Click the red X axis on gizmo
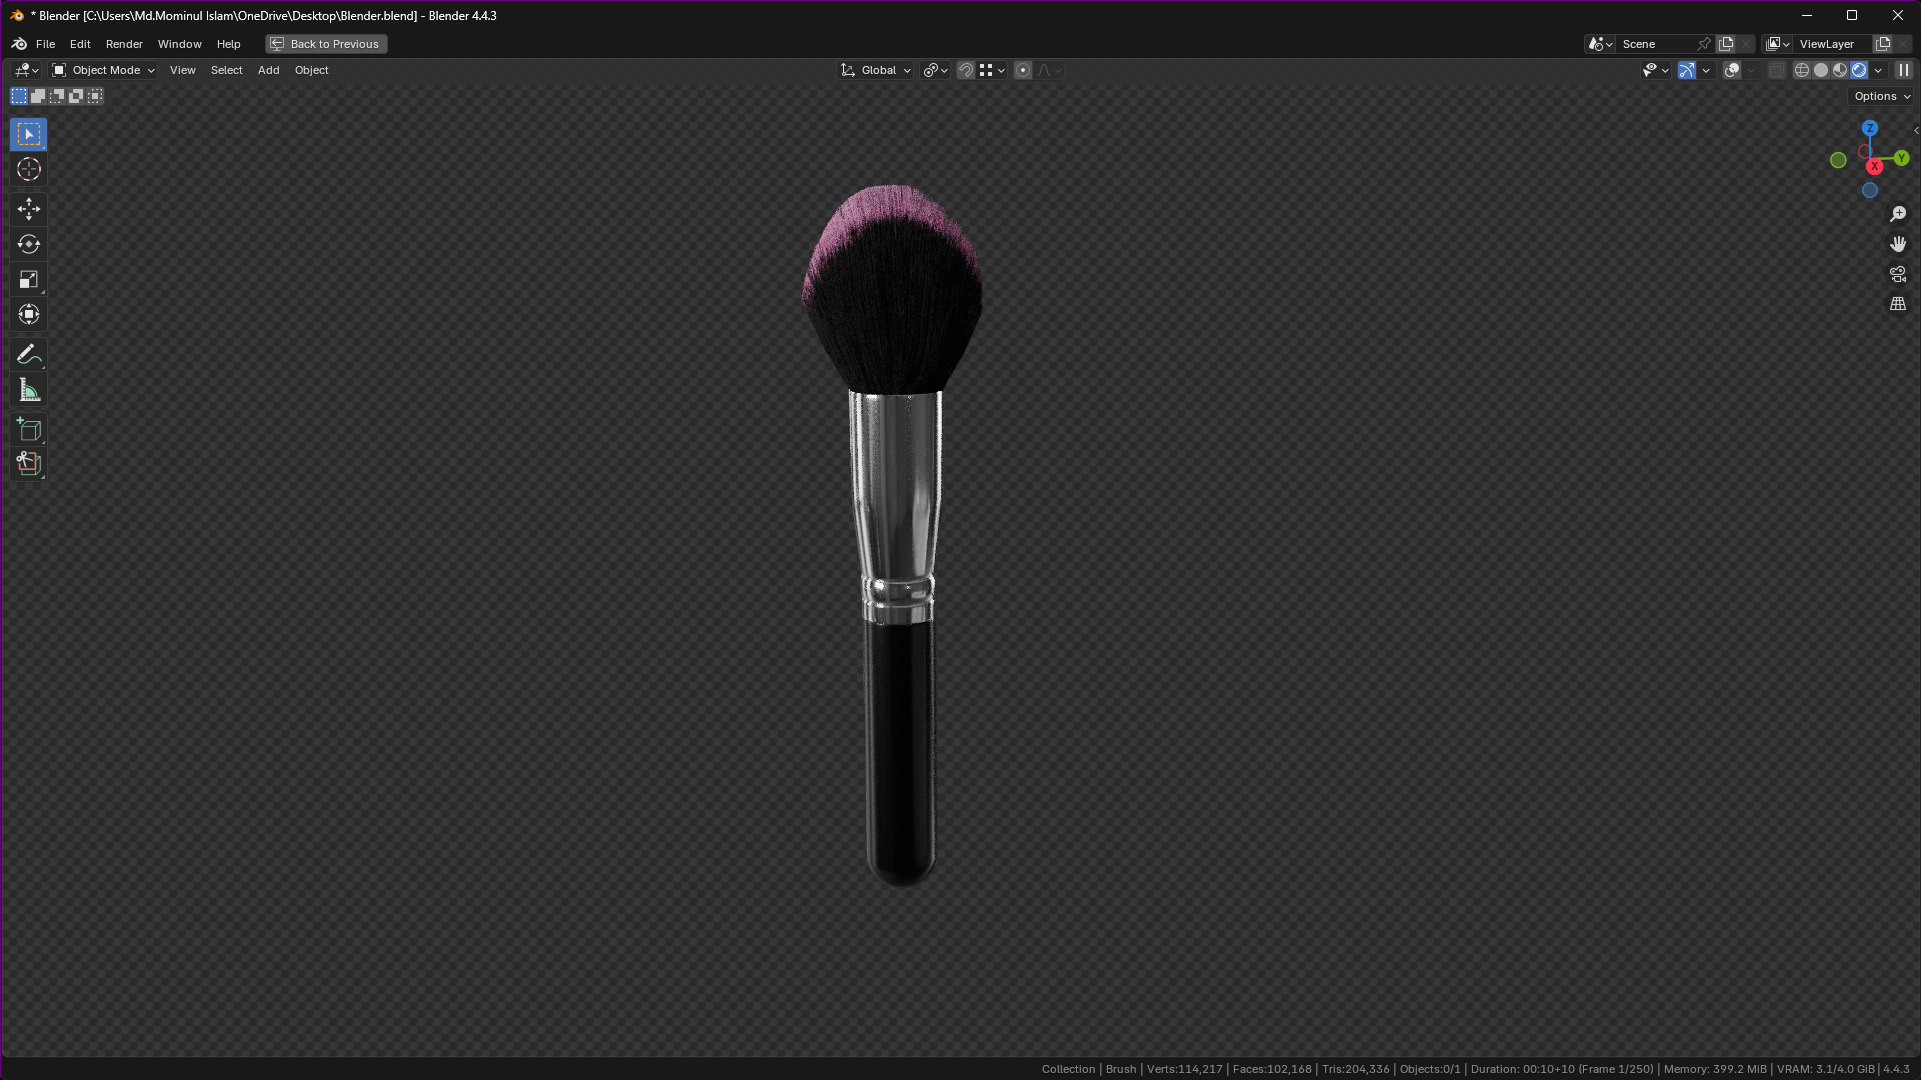1921x1080 pixels. (1875, 167)
